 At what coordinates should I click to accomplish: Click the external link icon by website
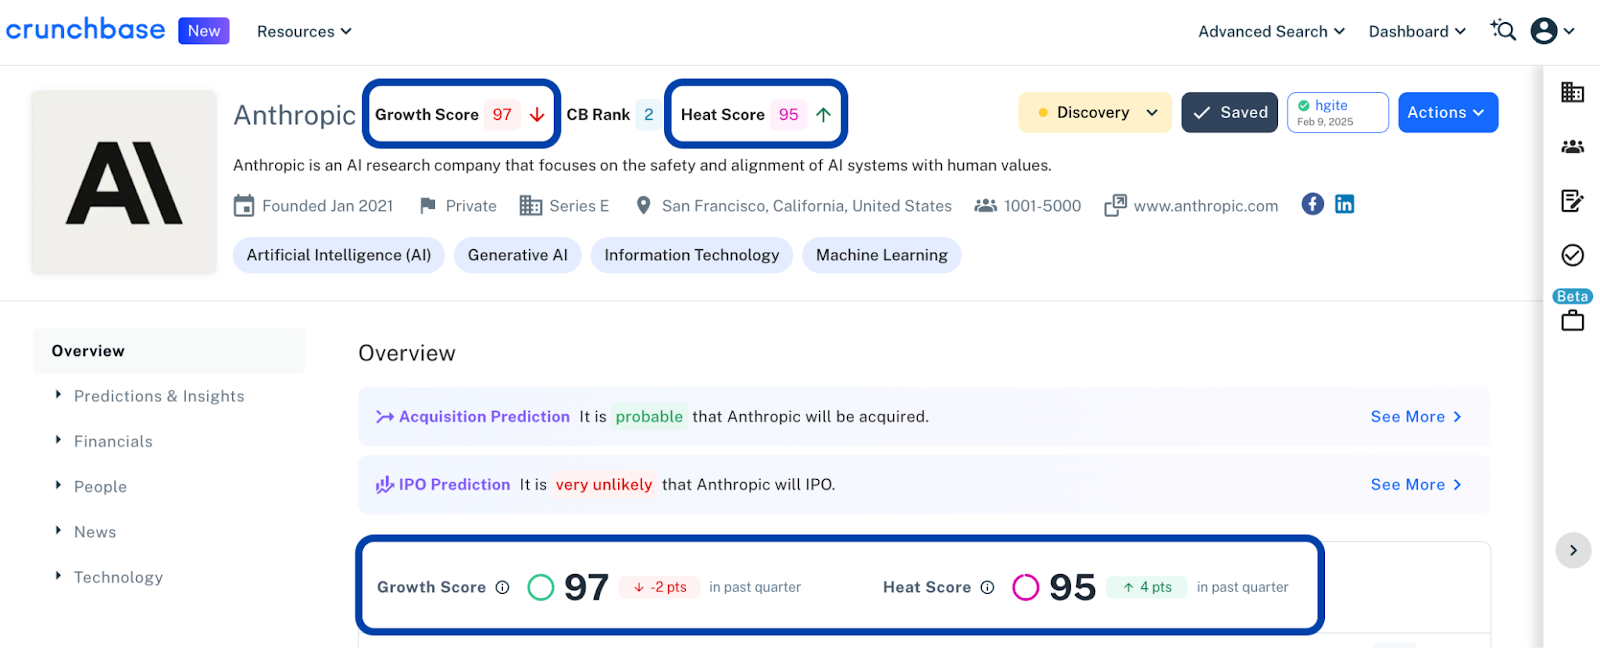pyautogui.click(x=1115, y=206)
